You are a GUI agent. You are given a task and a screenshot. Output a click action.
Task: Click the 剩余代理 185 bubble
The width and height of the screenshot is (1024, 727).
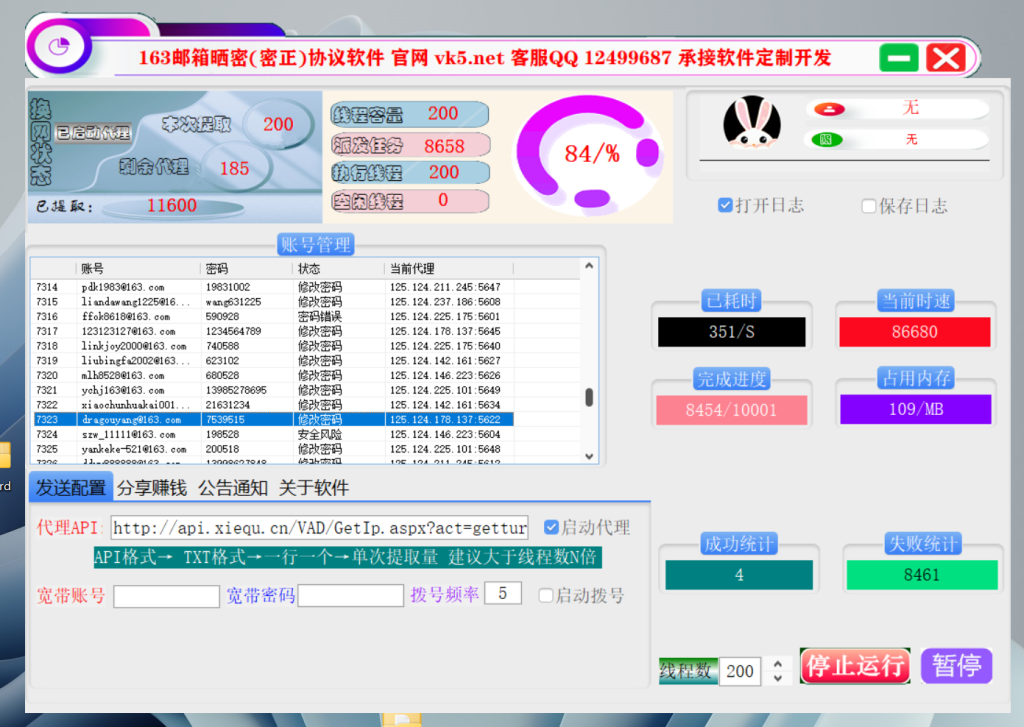click(x=235, y=169)
